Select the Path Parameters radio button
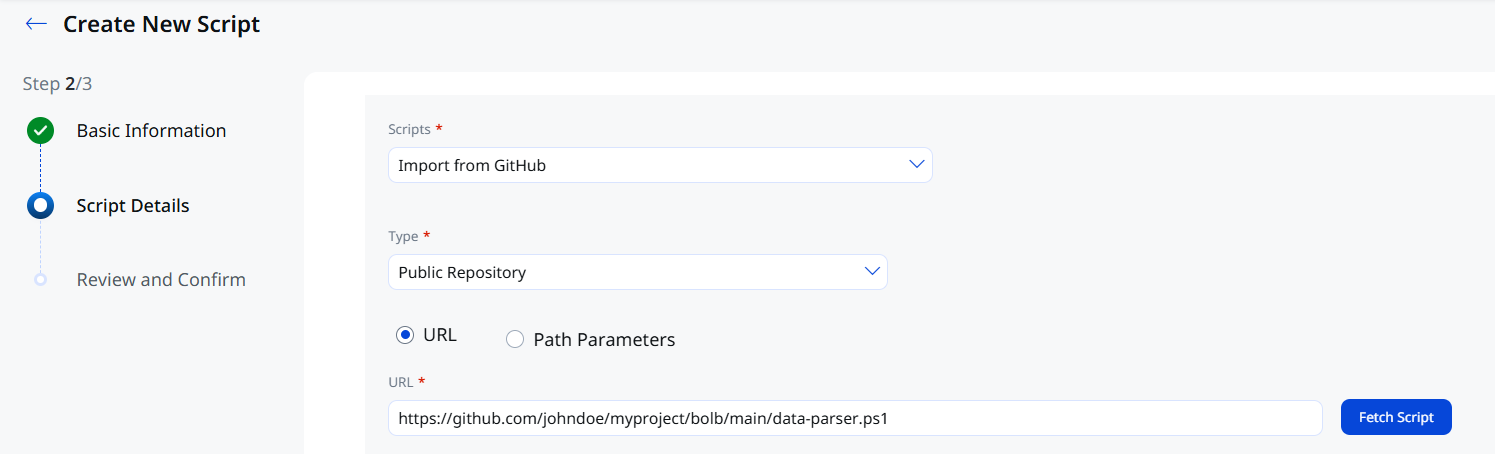The height and width of the screenshot is (454, 1495). pos(515,340)
